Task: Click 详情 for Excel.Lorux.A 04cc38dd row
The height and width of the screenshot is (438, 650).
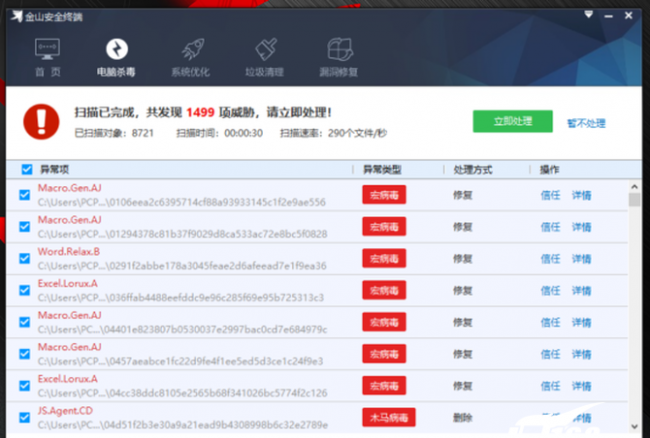Action: pos(581,386)
